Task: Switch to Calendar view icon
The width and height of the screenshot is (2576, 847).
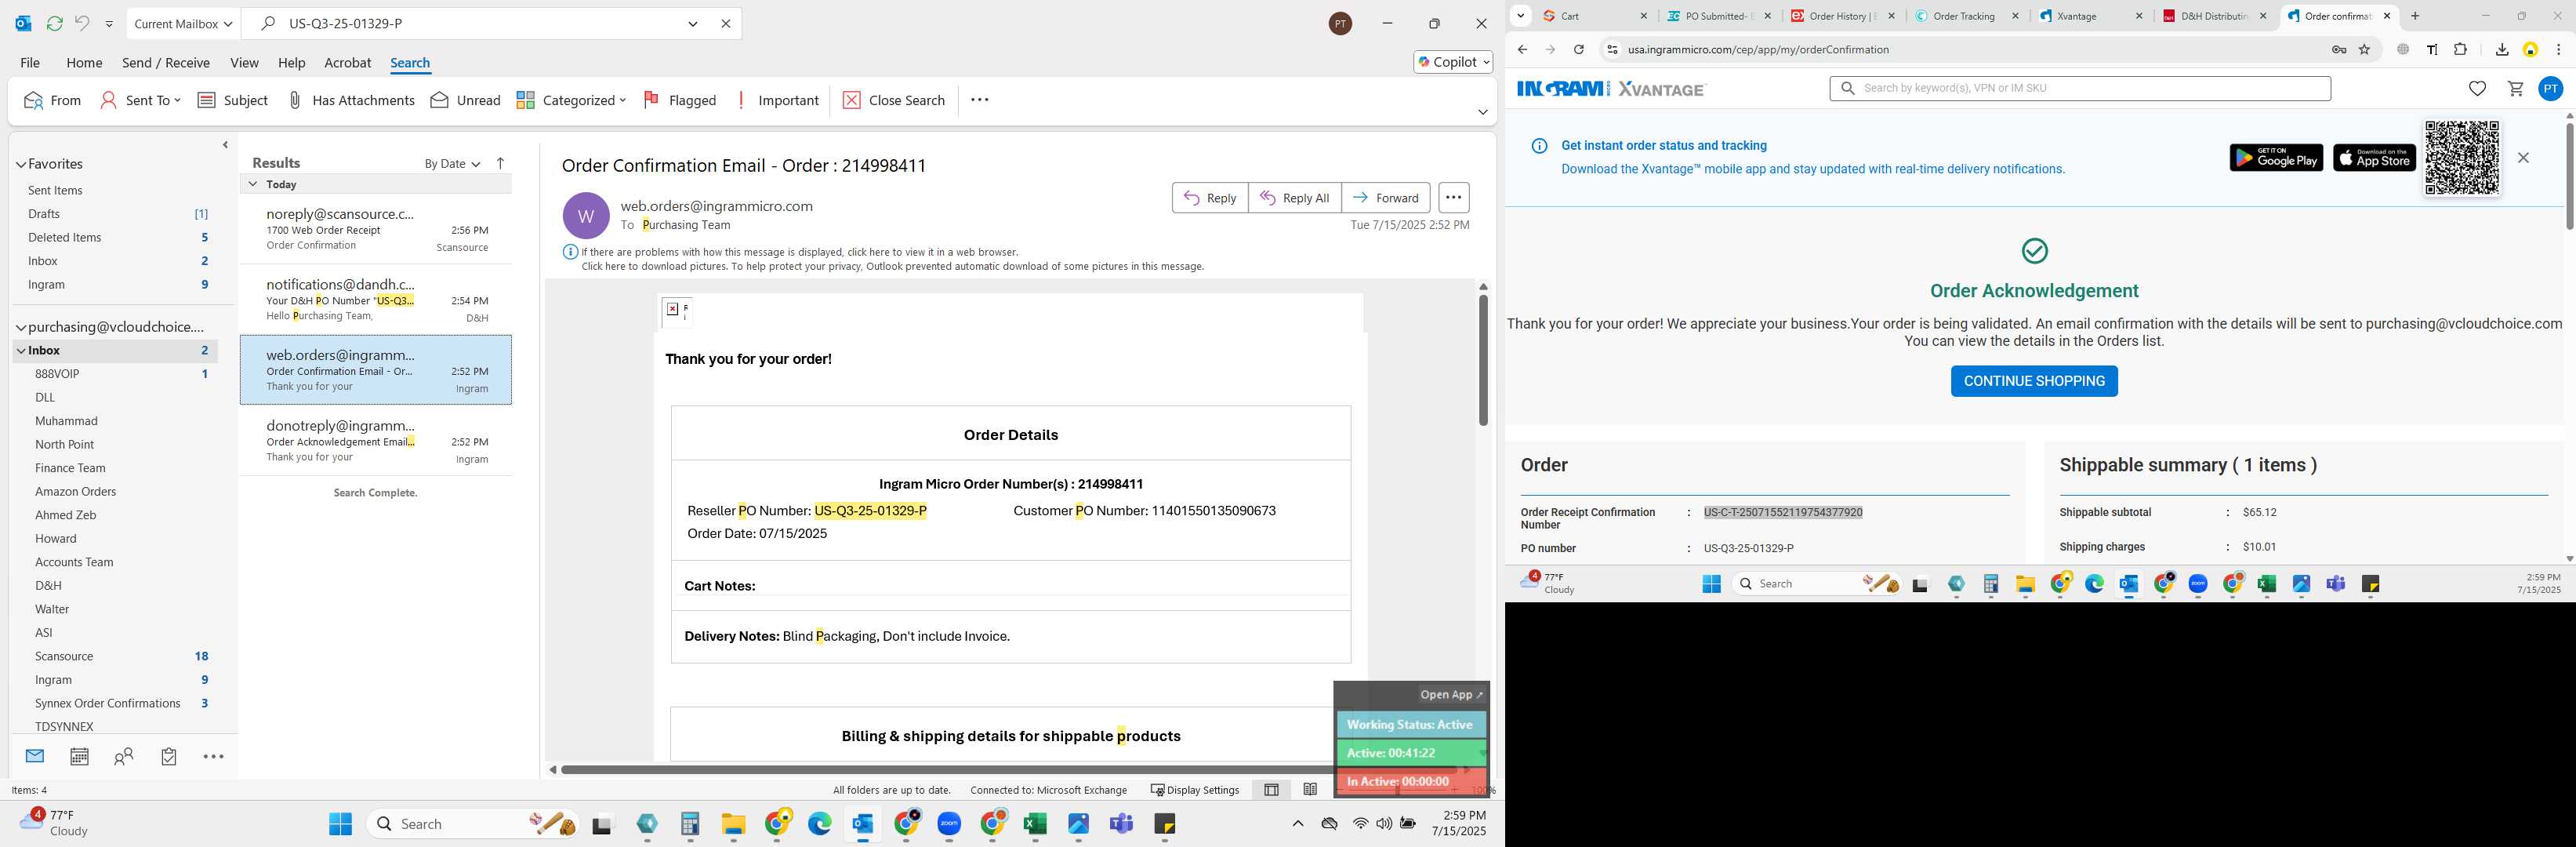Action: (x=79, y=756)
